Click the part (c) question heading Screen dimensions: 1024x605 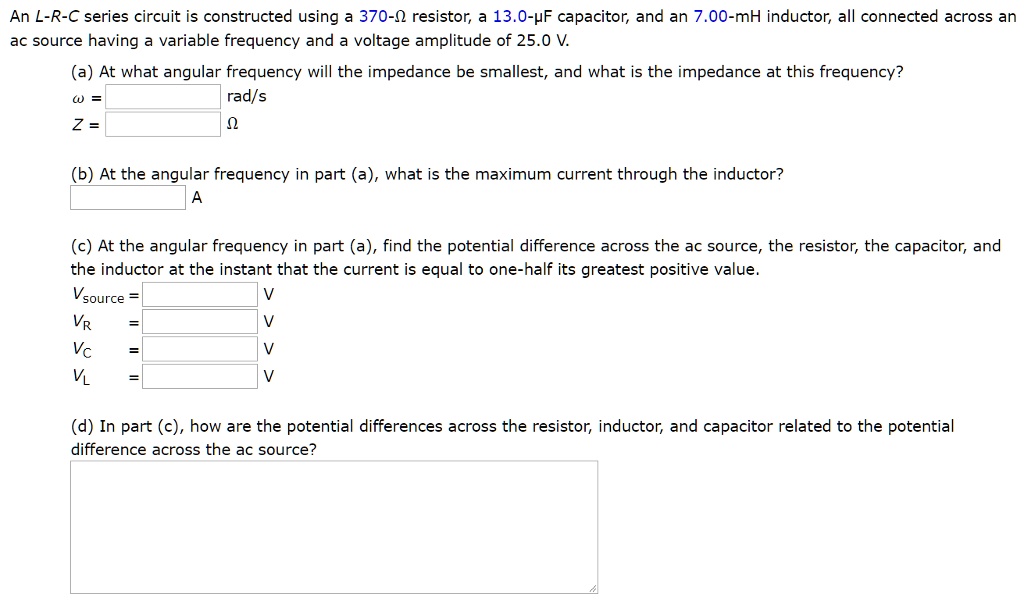(536, 257)
